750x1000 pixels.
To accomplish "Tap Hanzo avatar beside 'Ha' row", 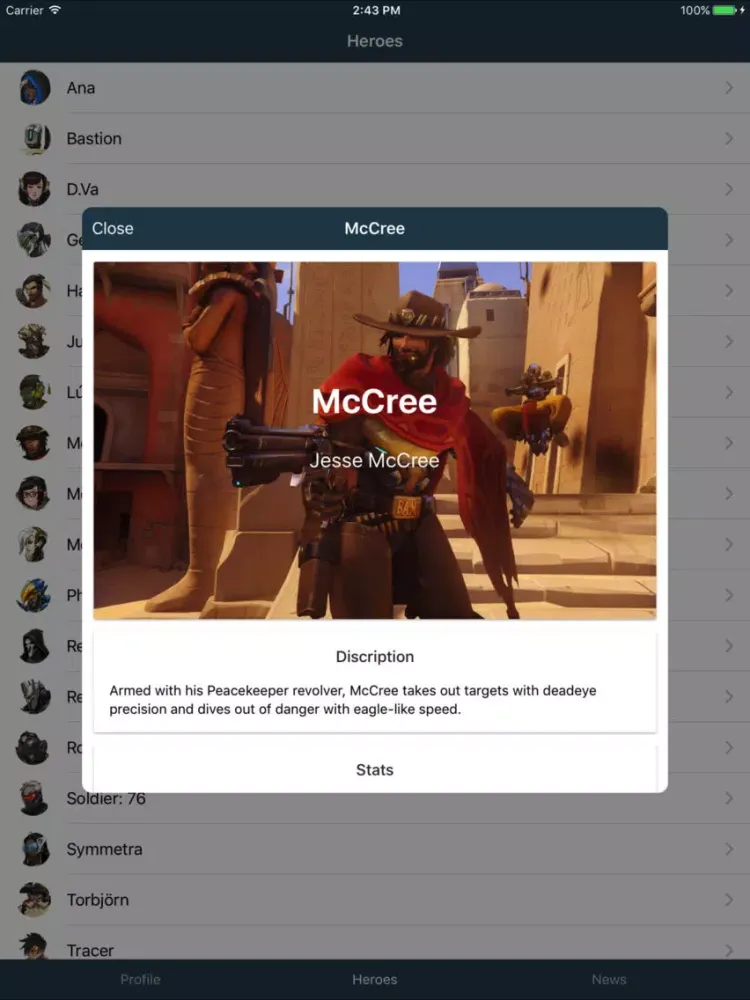I will pos(34,291).
